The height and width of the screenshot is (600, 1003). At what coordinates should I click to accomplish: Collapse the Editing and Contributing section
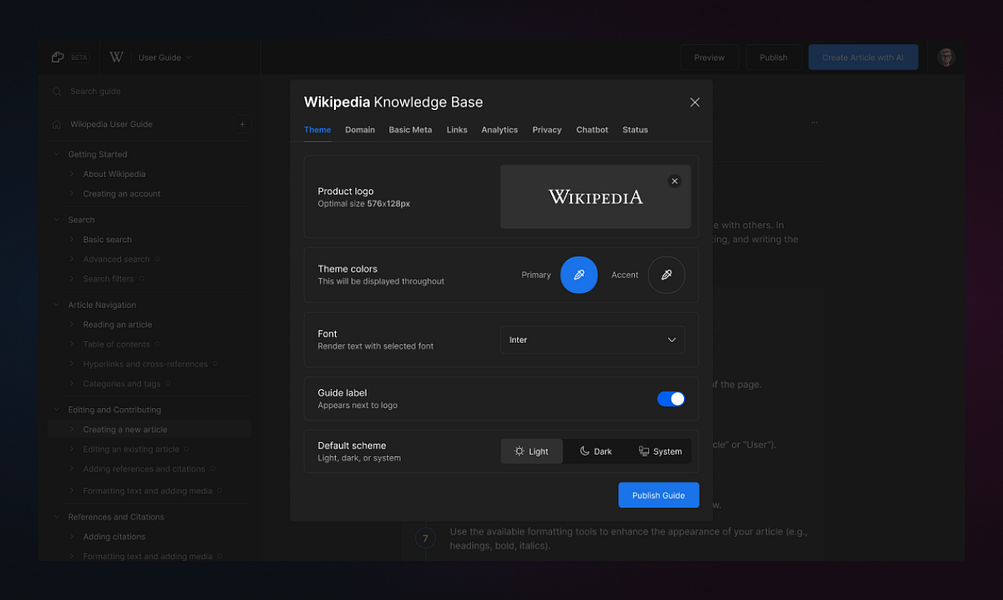(x=56, y=409)
